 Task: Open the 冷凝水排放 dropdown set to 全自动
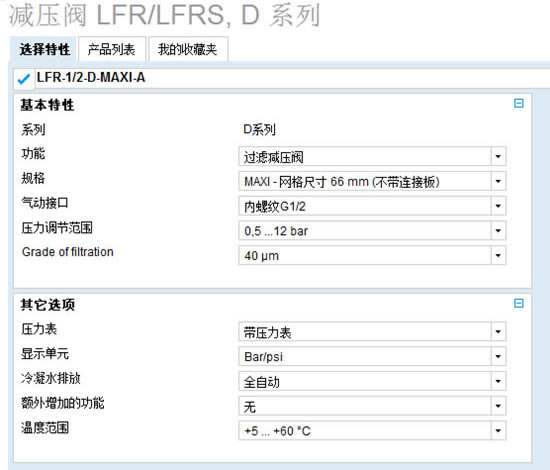(372, 381)
